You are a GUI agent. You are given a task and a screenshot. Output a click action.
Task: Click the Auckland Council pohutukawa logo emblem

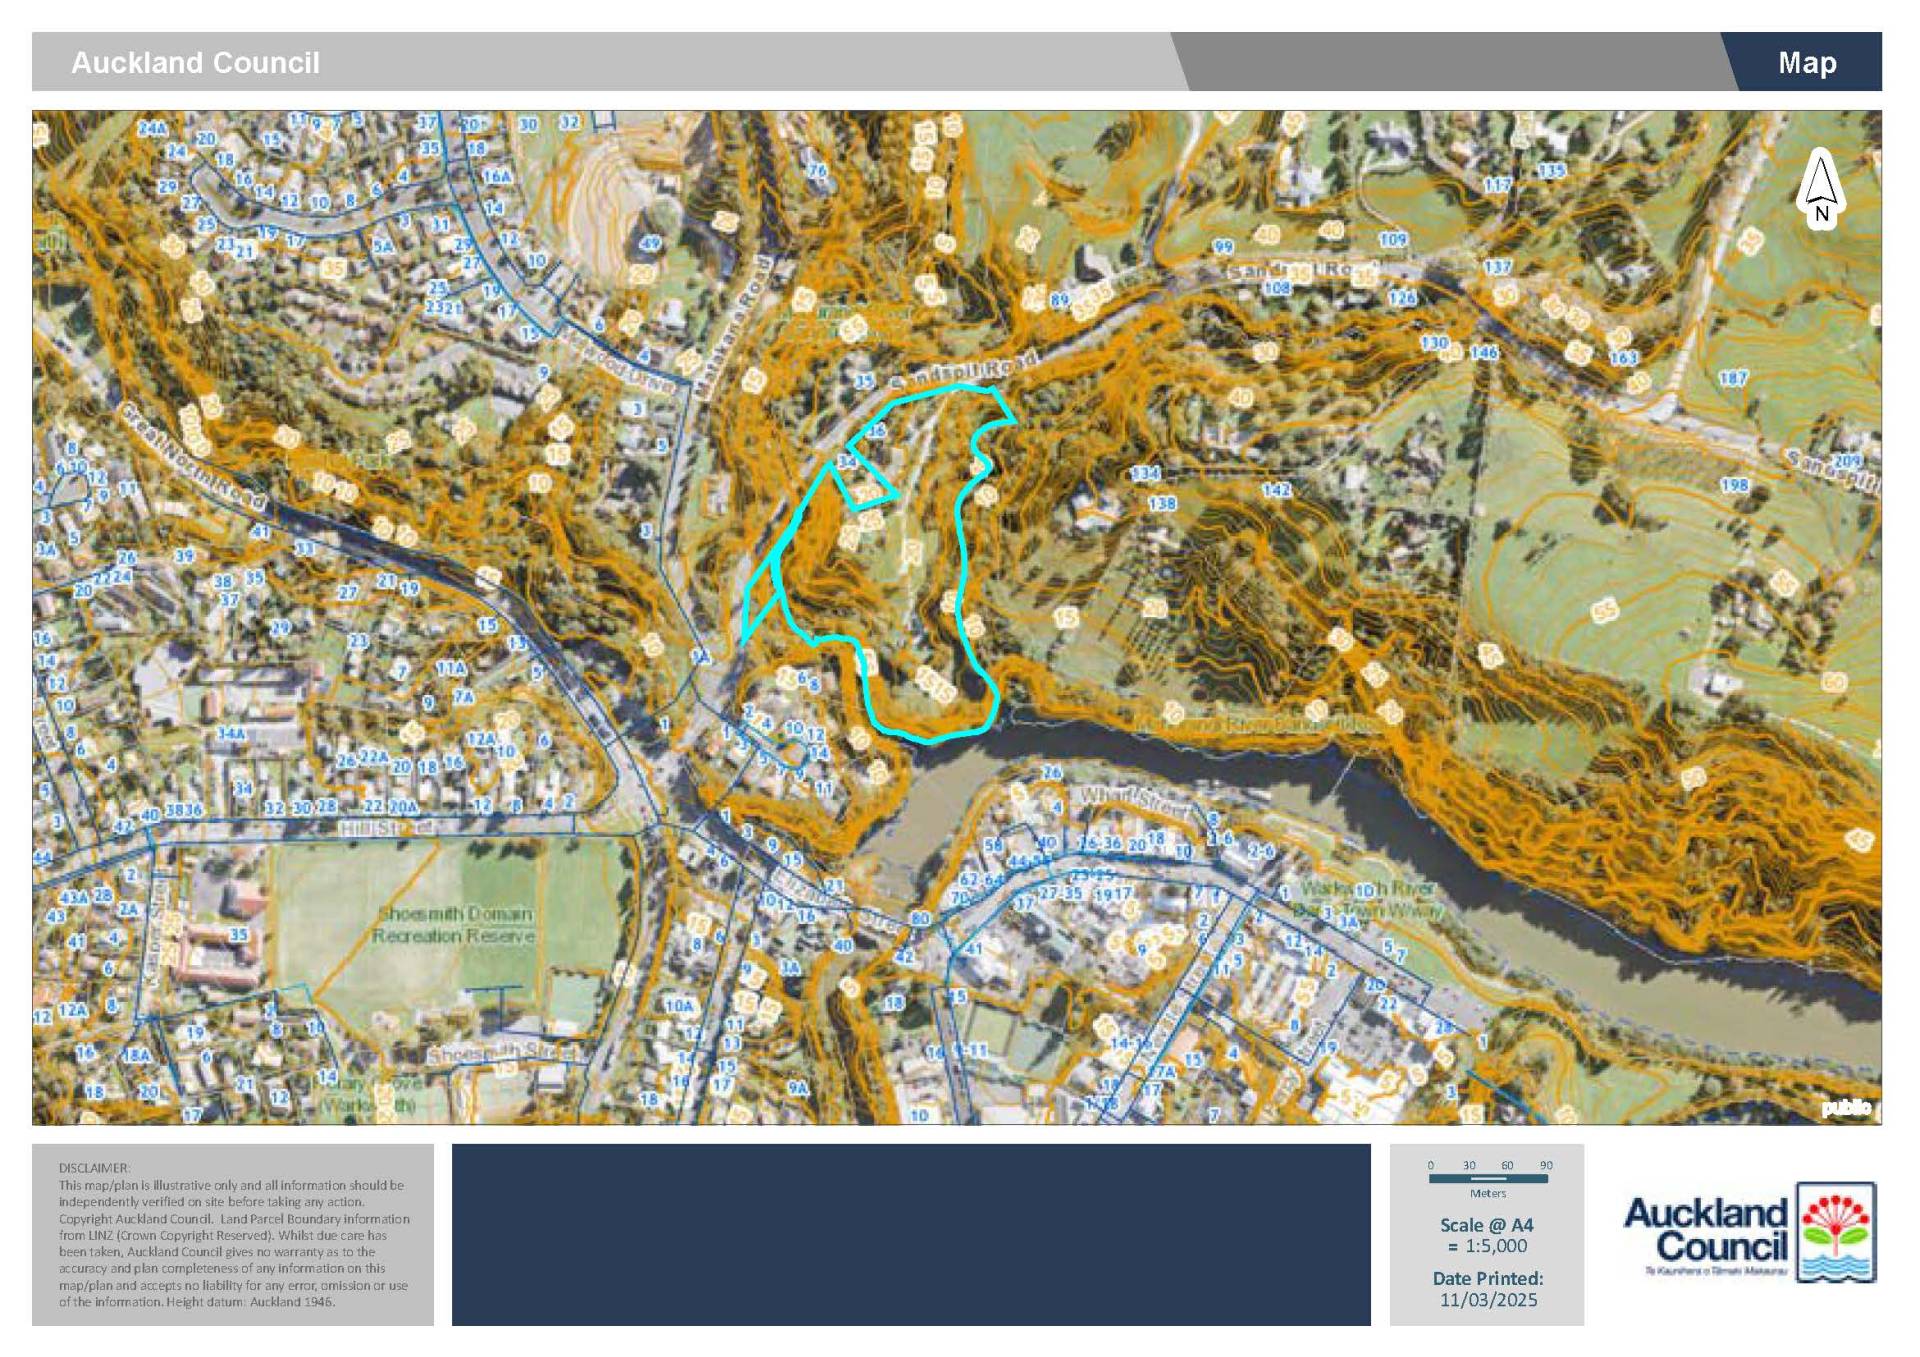click(x=1836, y=1230)
